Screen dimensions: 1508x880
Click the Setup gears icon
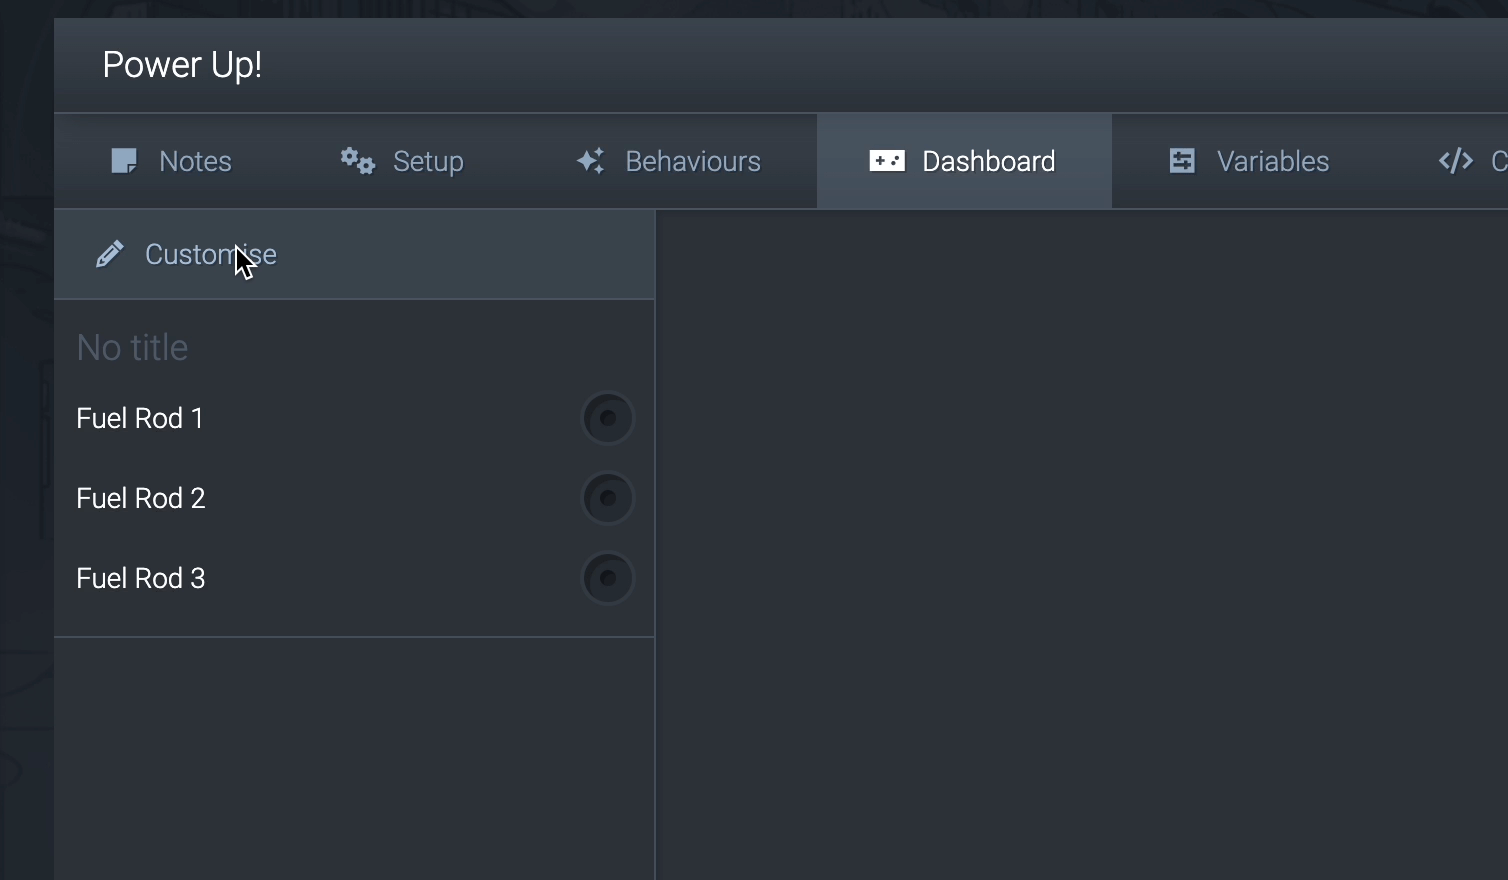[356, 160]
